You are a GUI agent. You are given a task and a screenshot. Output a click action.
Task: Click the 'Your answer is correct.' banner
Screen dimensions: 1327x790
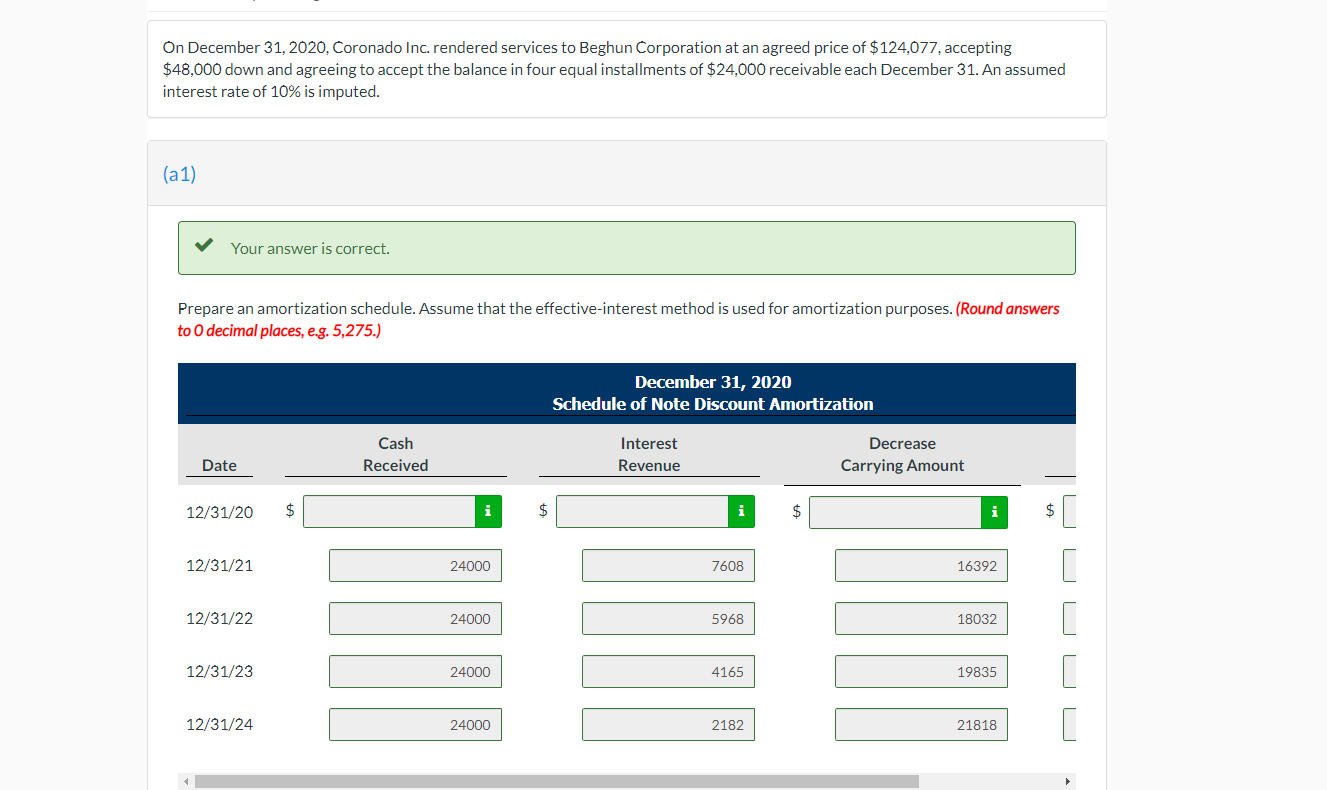point(627,247)
